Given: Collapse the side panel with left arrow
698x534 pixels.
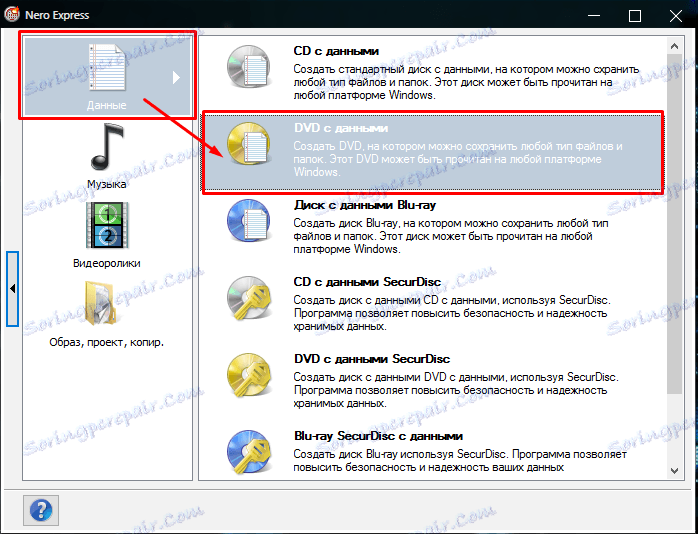Looking at the screenshot, I should [x=12, y=289].
